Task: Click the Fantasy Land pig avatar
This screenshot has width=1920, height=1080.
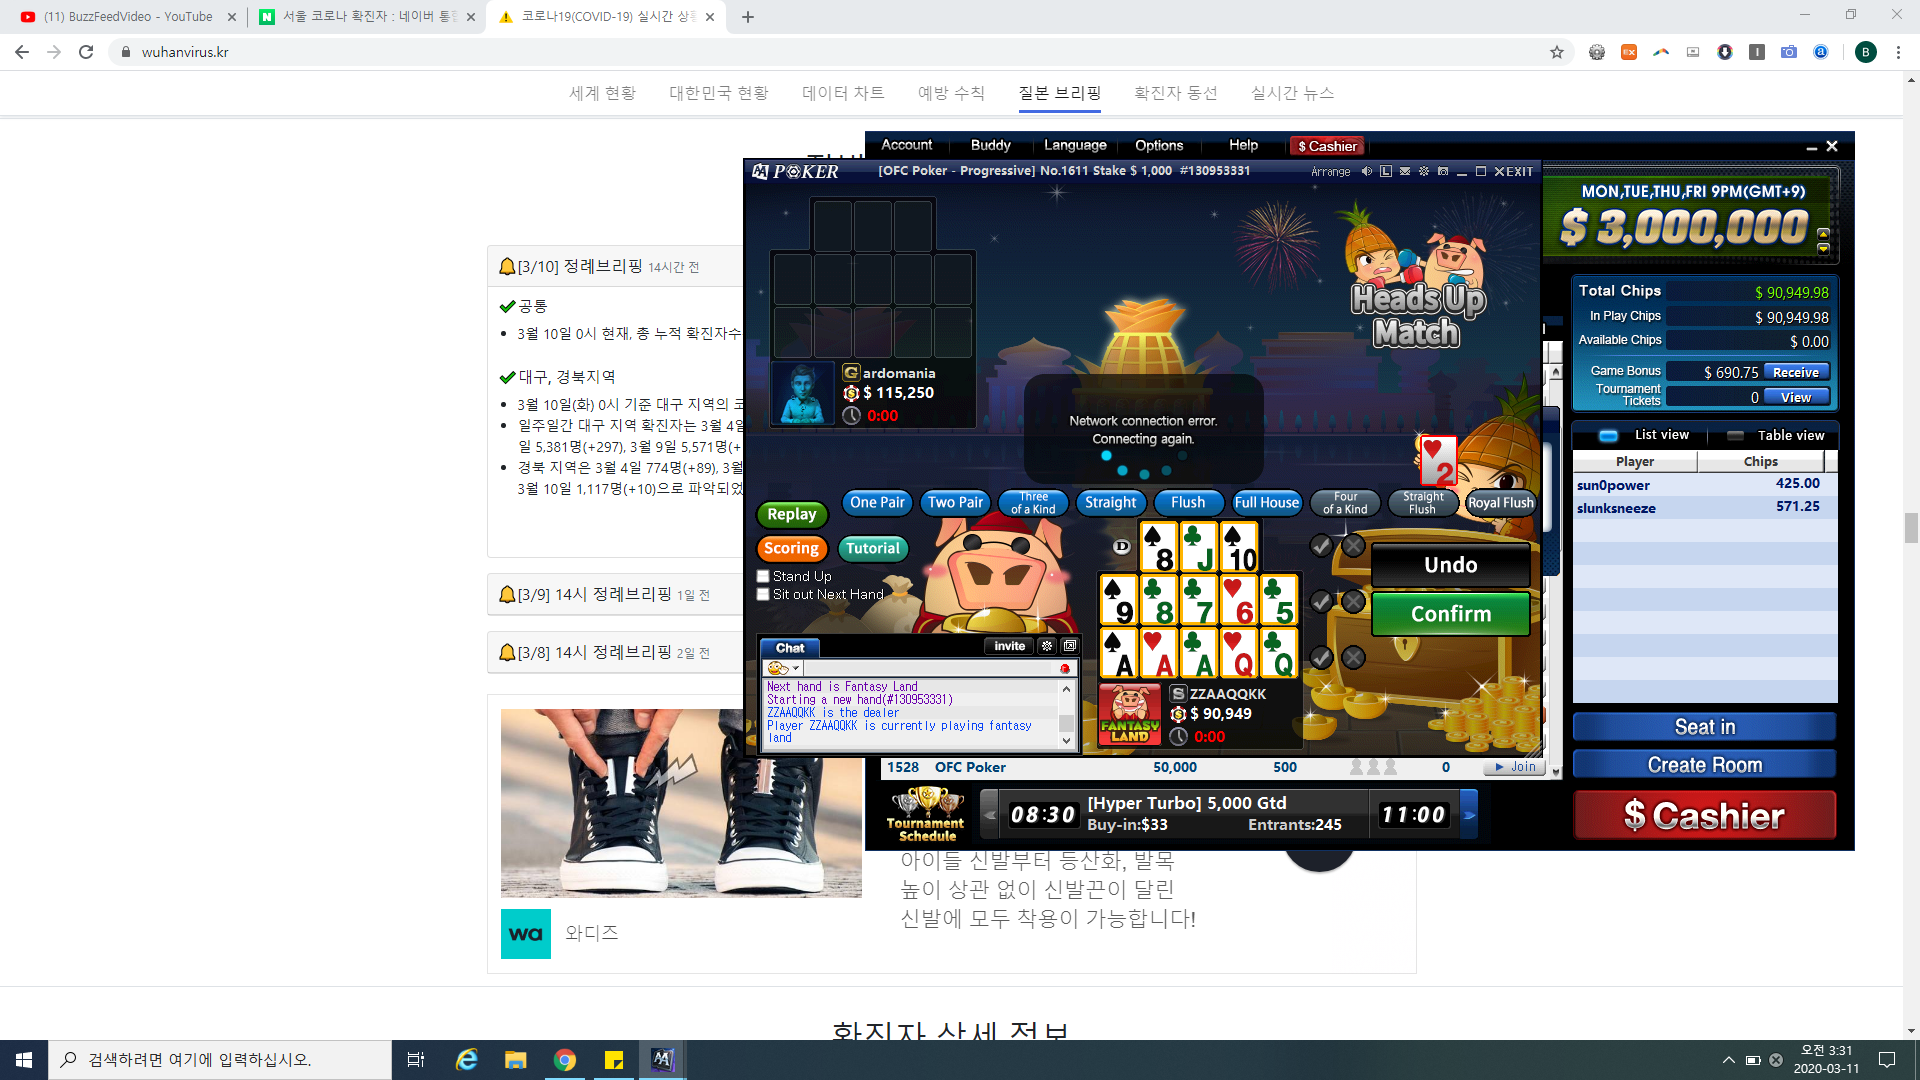Action: pyautogui.click(x=1130, y=715)
